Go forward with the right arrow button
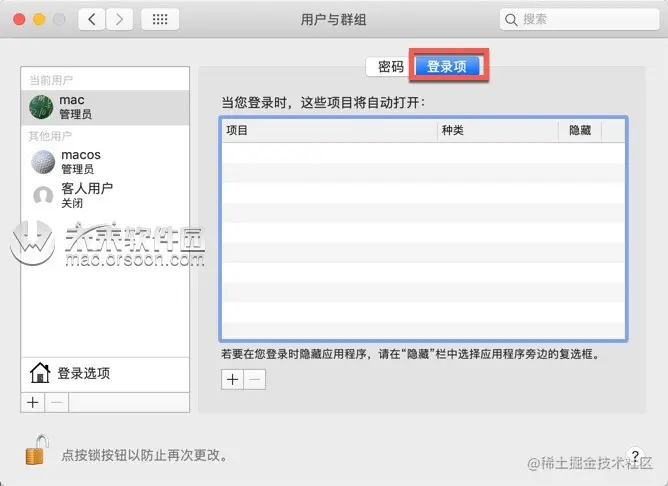This screenshot has width=668, height=486. (x=119, y=19)
